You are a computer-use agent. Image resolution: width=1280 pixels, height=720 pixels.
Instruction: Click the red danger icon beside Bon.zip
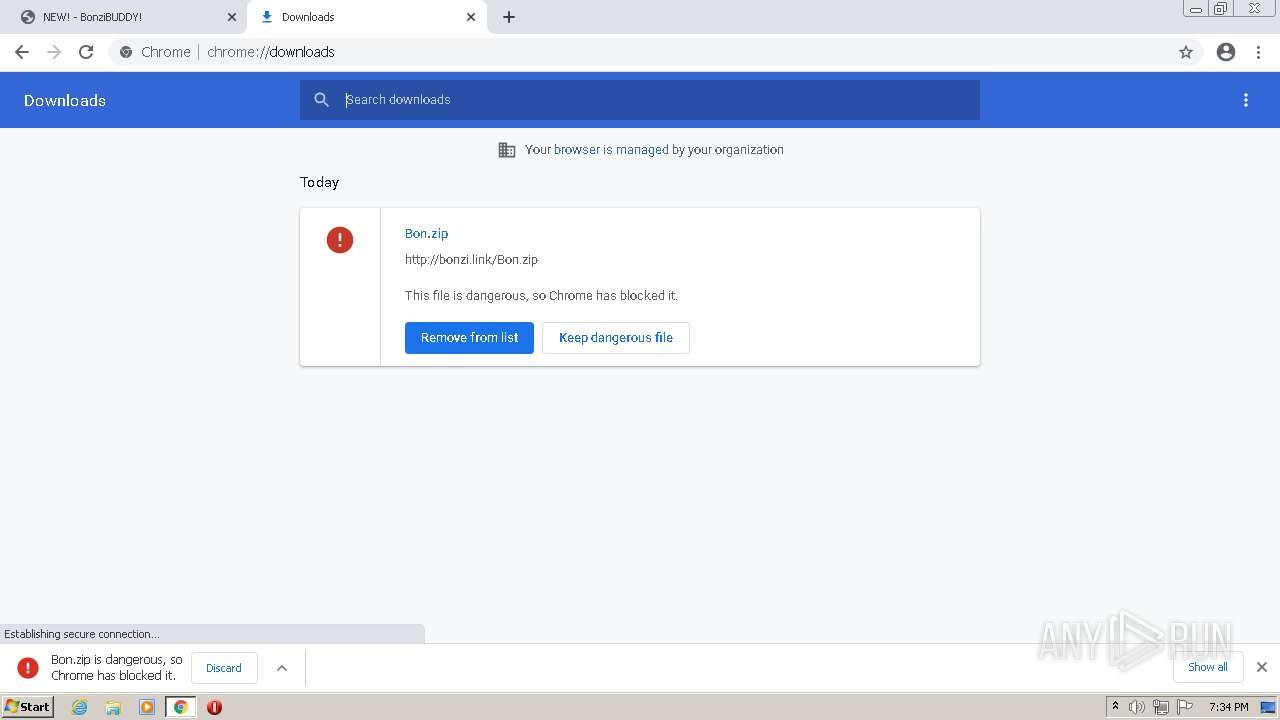[x=340, y=240]
